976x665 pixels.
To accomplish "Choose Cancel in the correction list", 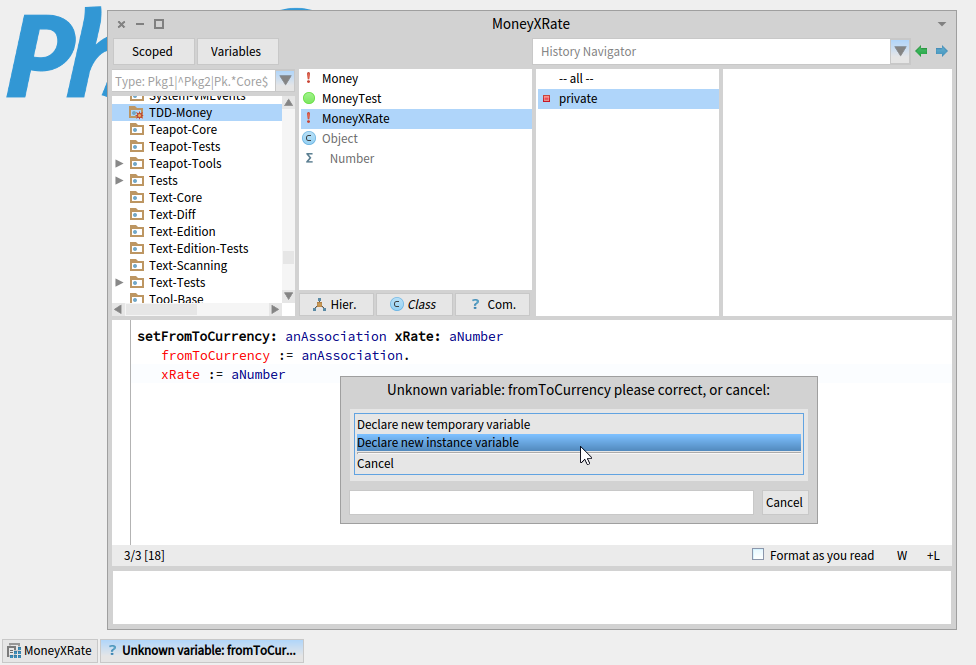I will click(578, 463).
